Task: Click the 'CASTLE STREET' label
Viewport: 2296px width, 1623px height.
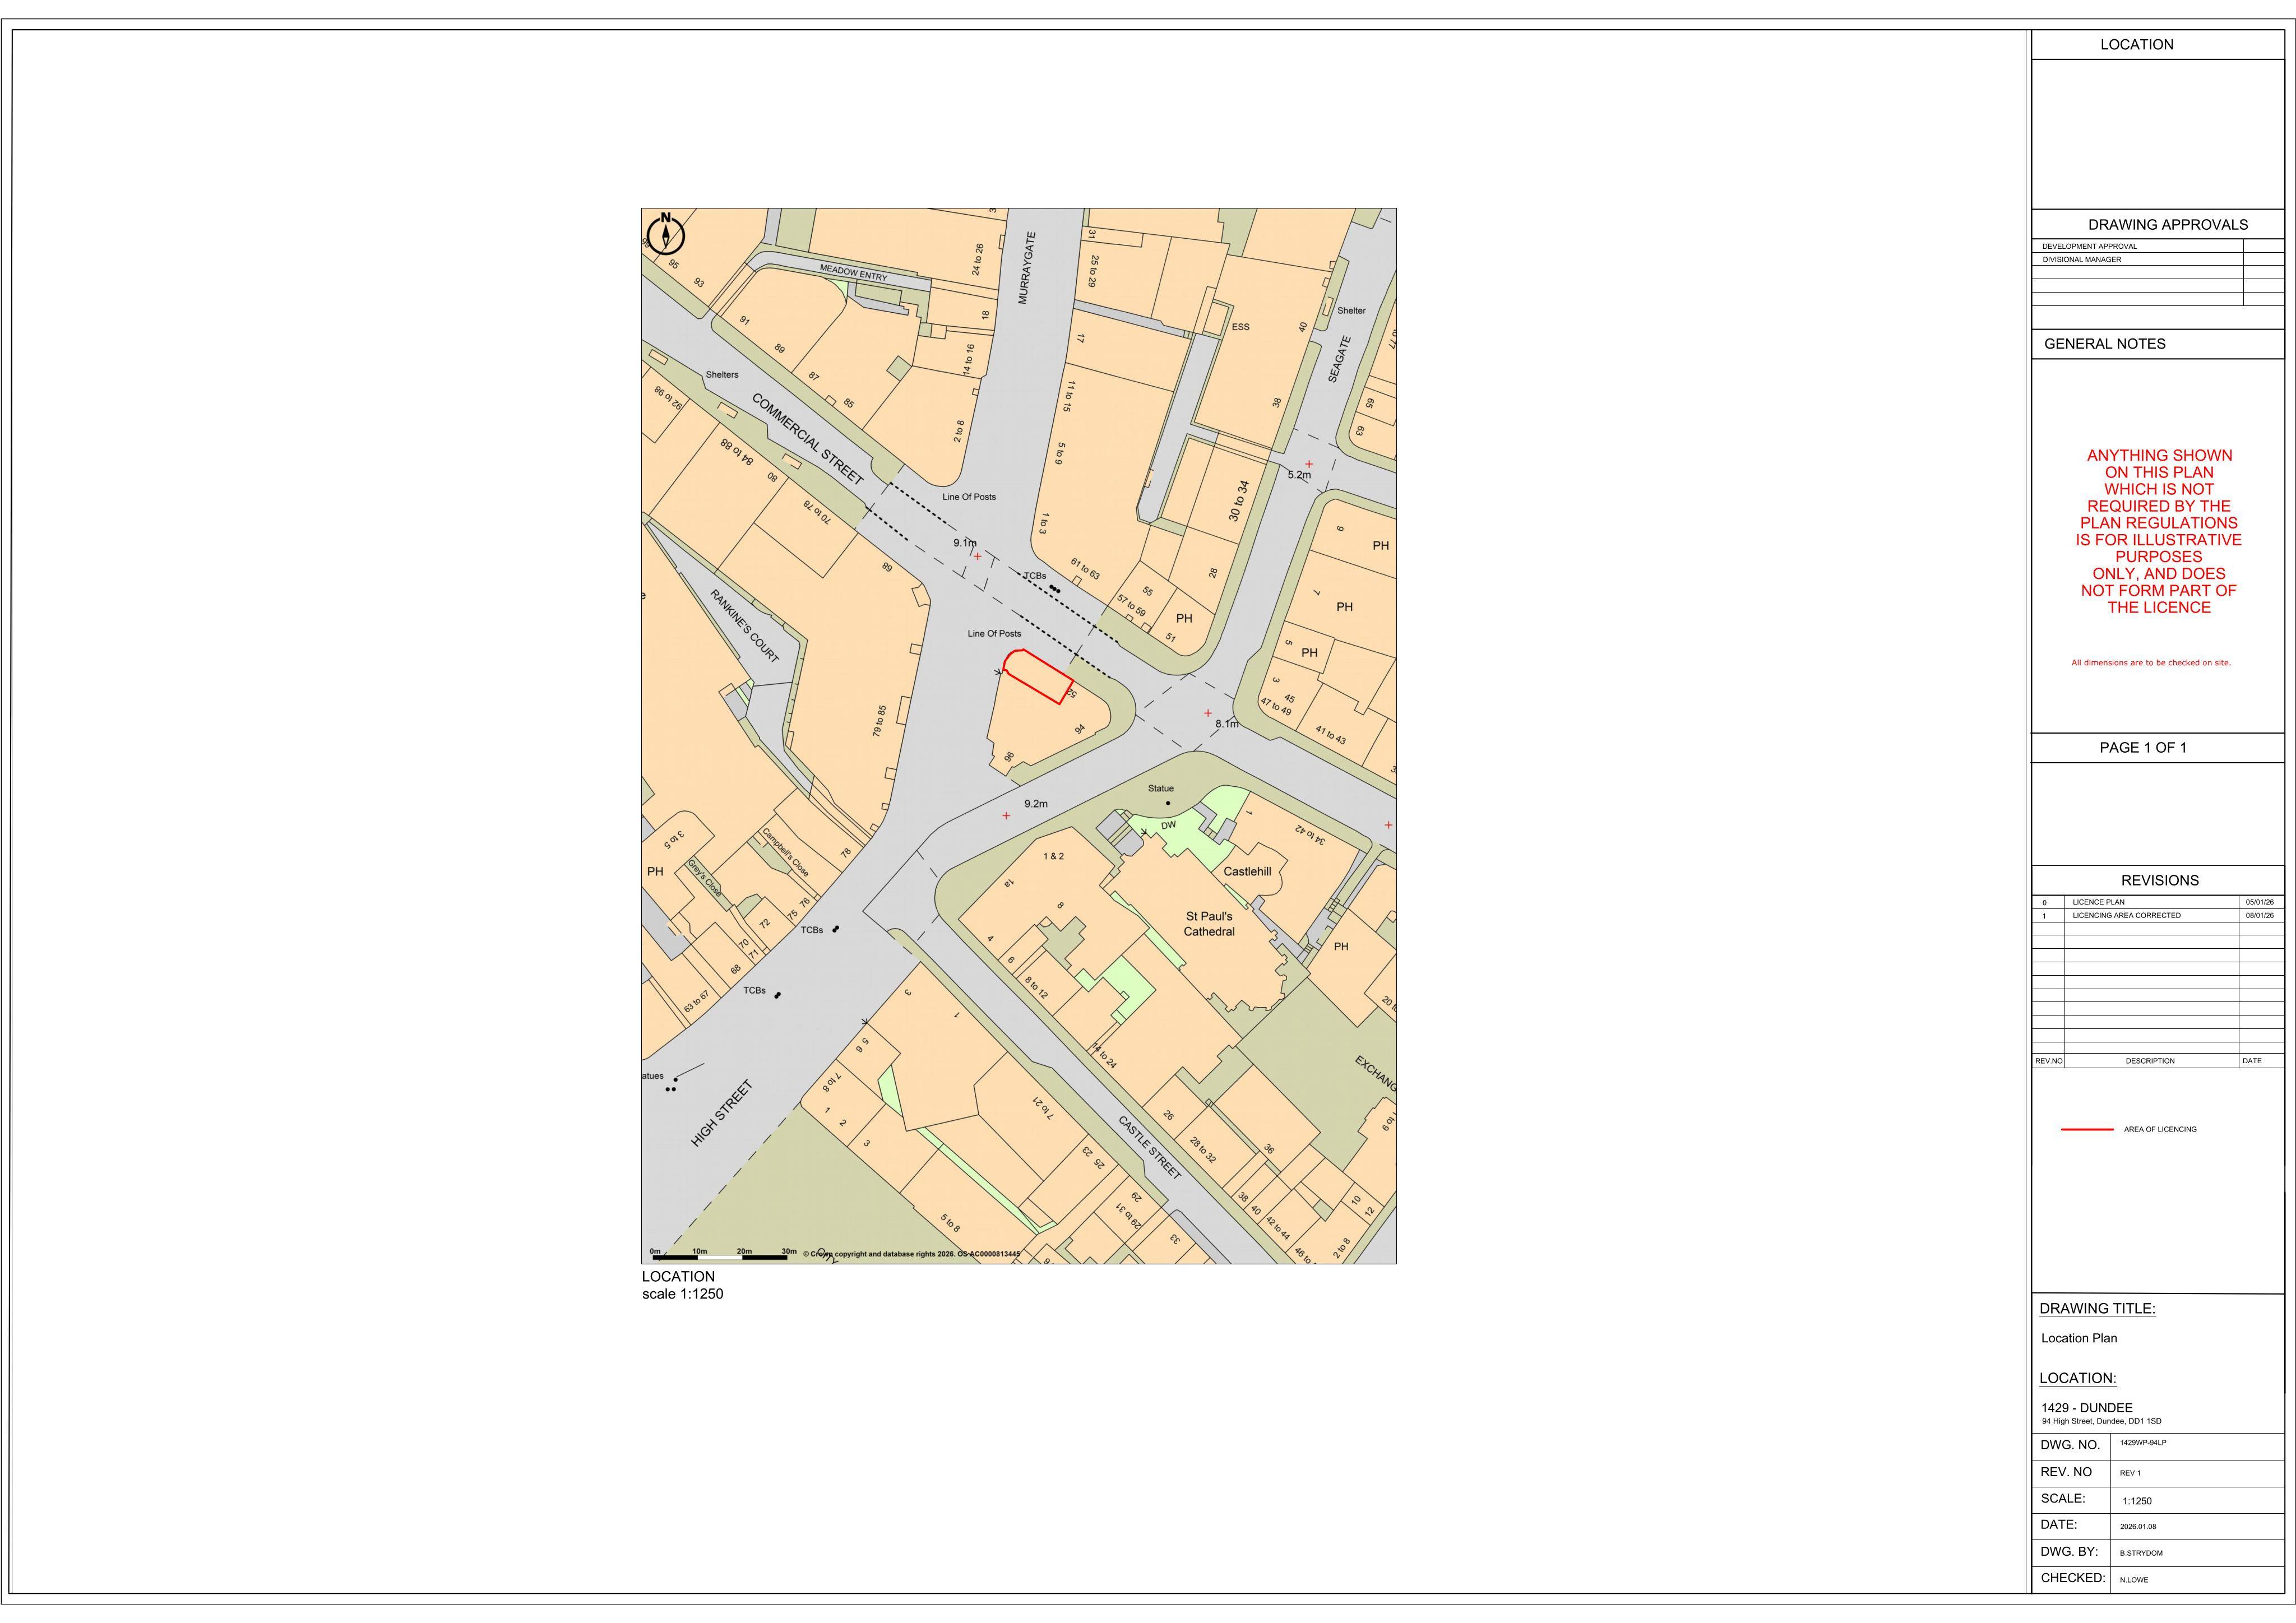Action: [x=1150, y=1147]
